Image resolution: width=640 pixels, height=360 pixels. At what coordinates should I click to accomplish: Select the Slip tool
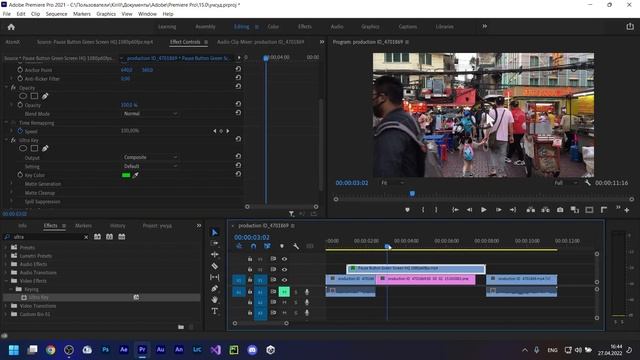pos(215,277)
